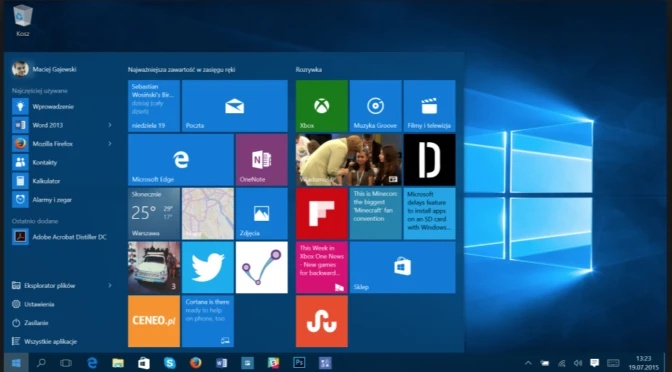Open the Sebastian Wosiński calendar tile

click(154, 106)
